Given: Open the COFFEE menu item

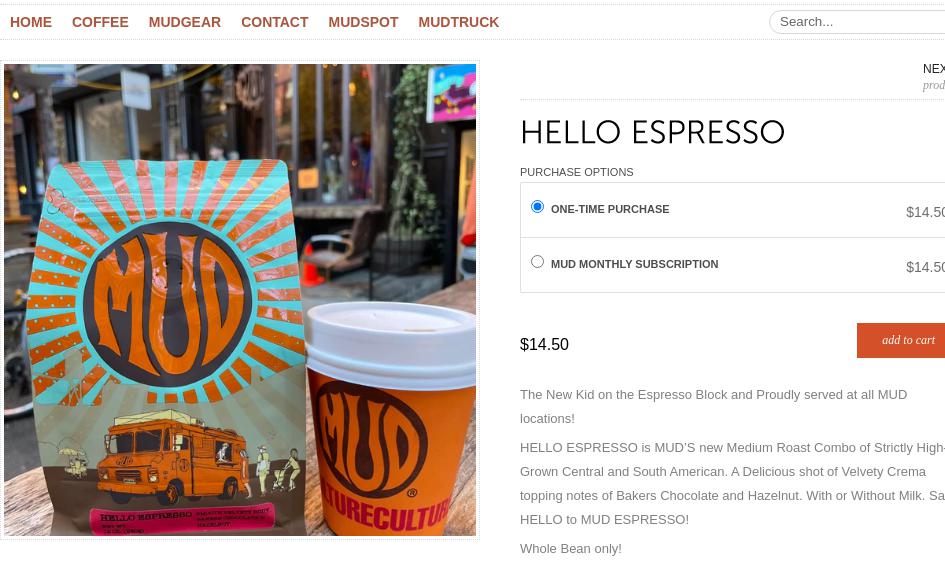Looking at the screenshot, I should 100,22.
